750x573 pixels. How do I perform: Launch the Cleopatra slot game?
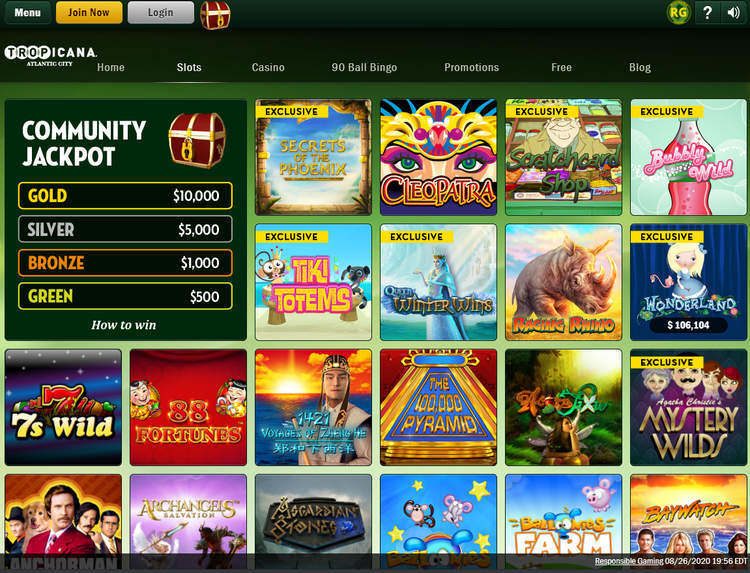438,157
